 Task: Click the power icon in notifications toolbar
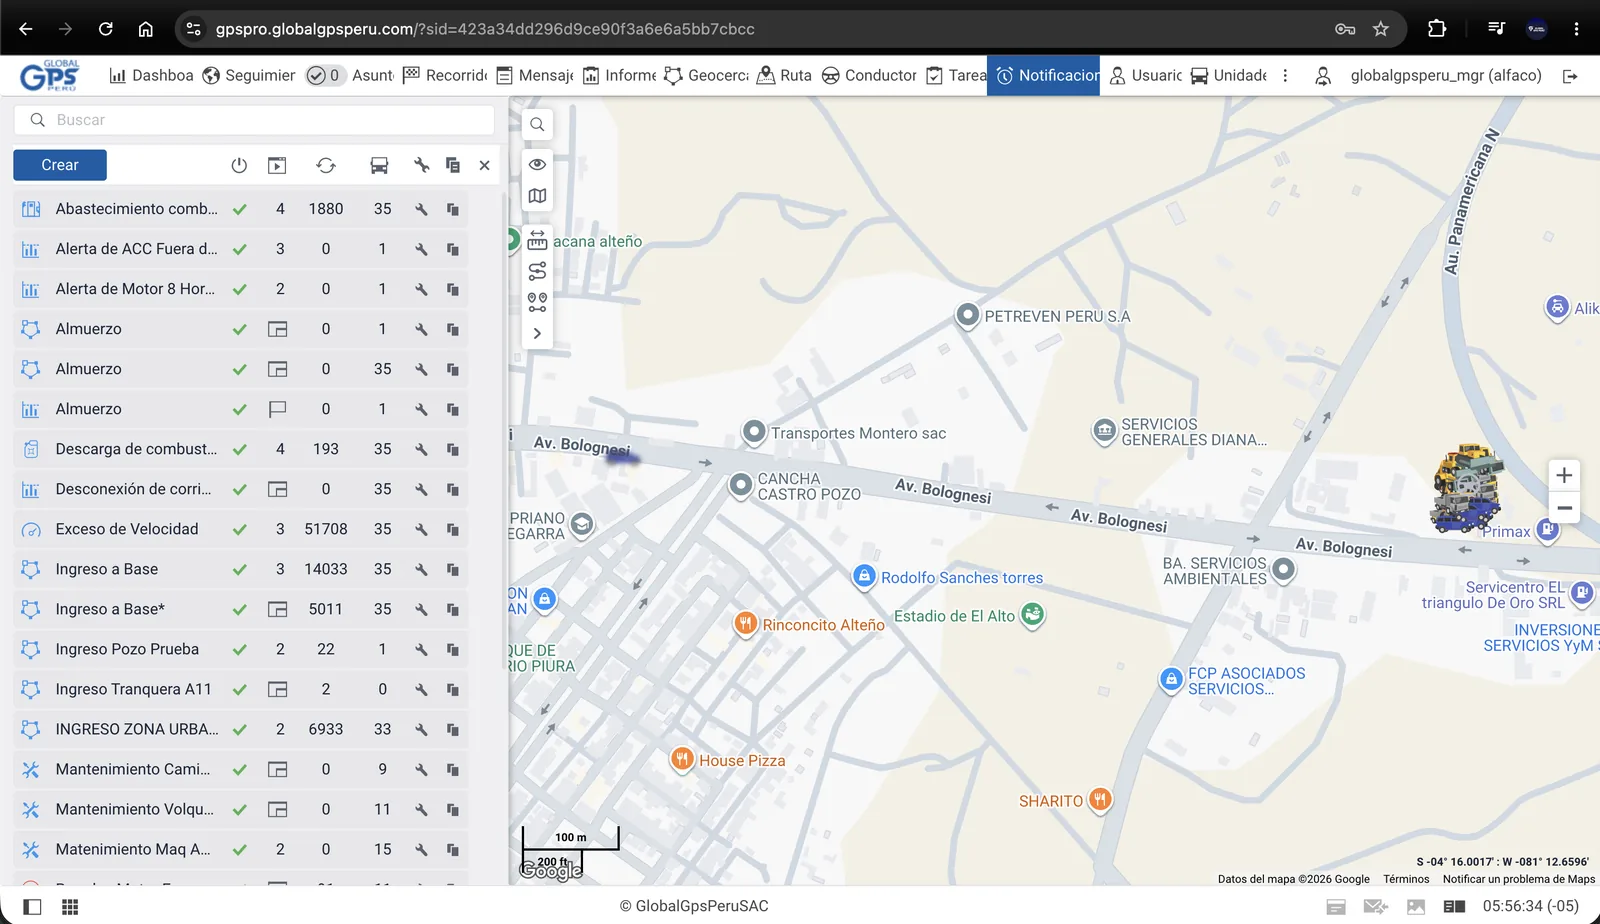pos(239,165)
